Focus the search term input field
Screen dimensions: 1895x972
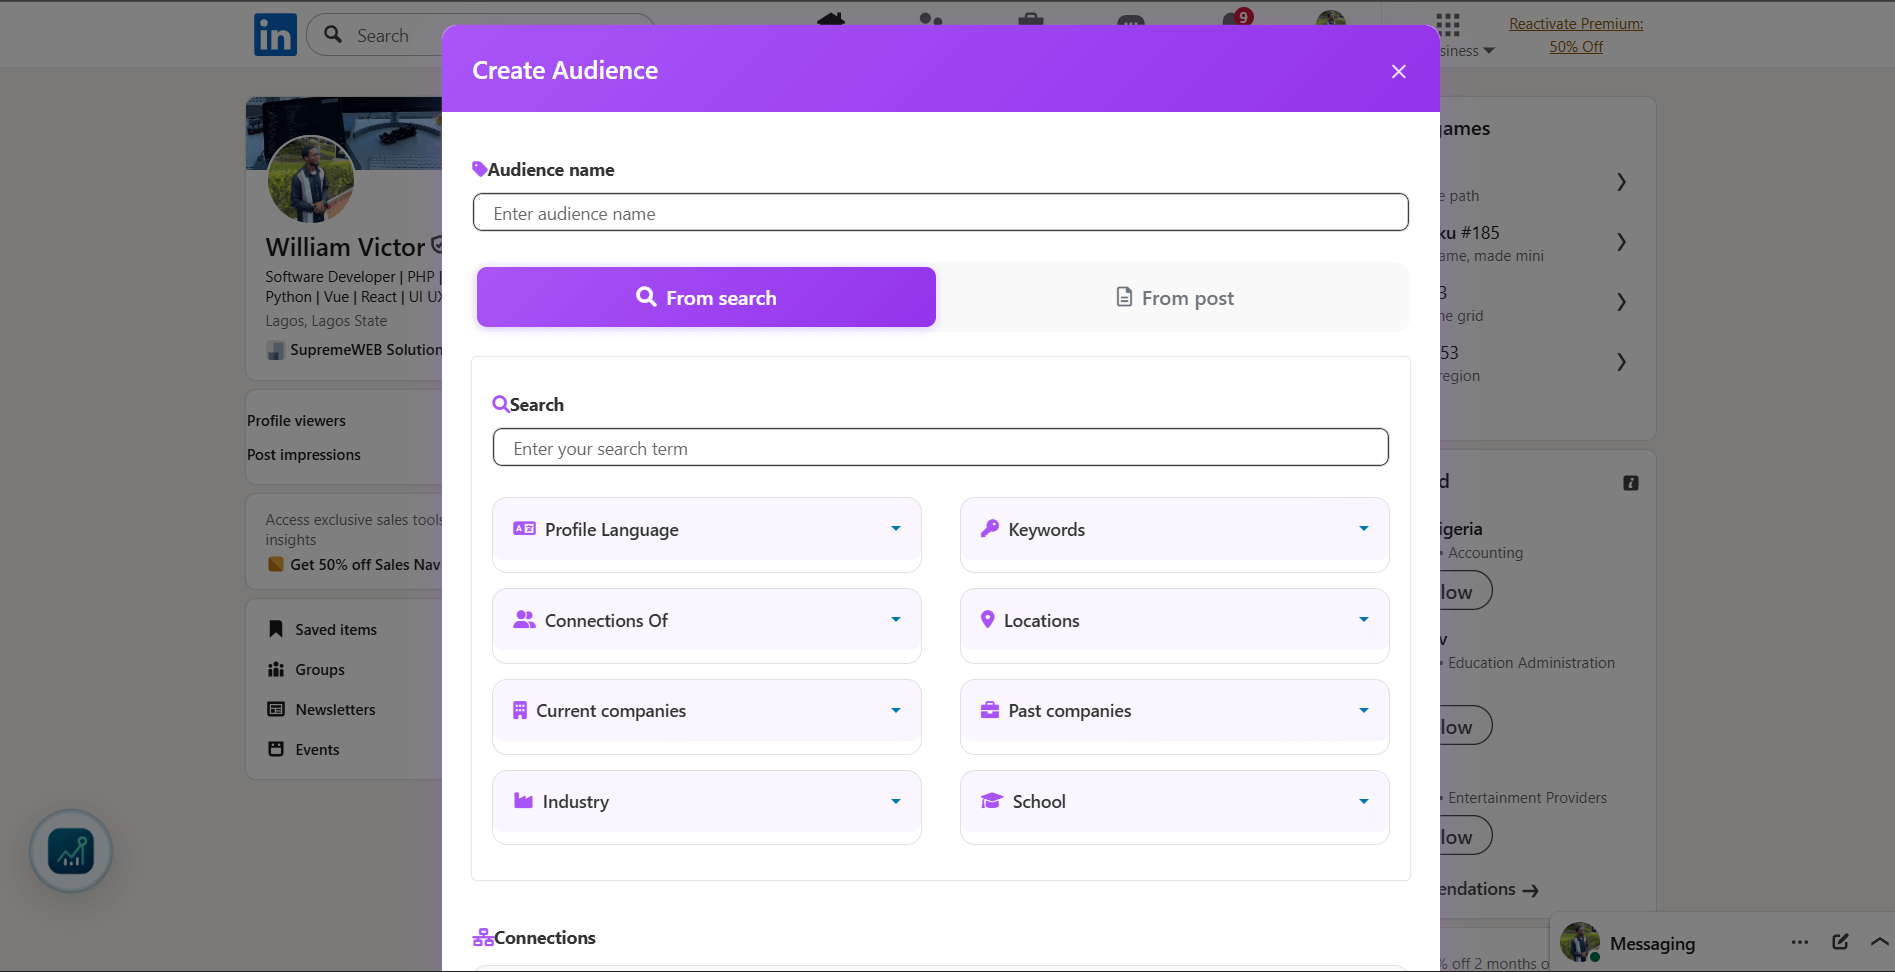coord(940,448)
